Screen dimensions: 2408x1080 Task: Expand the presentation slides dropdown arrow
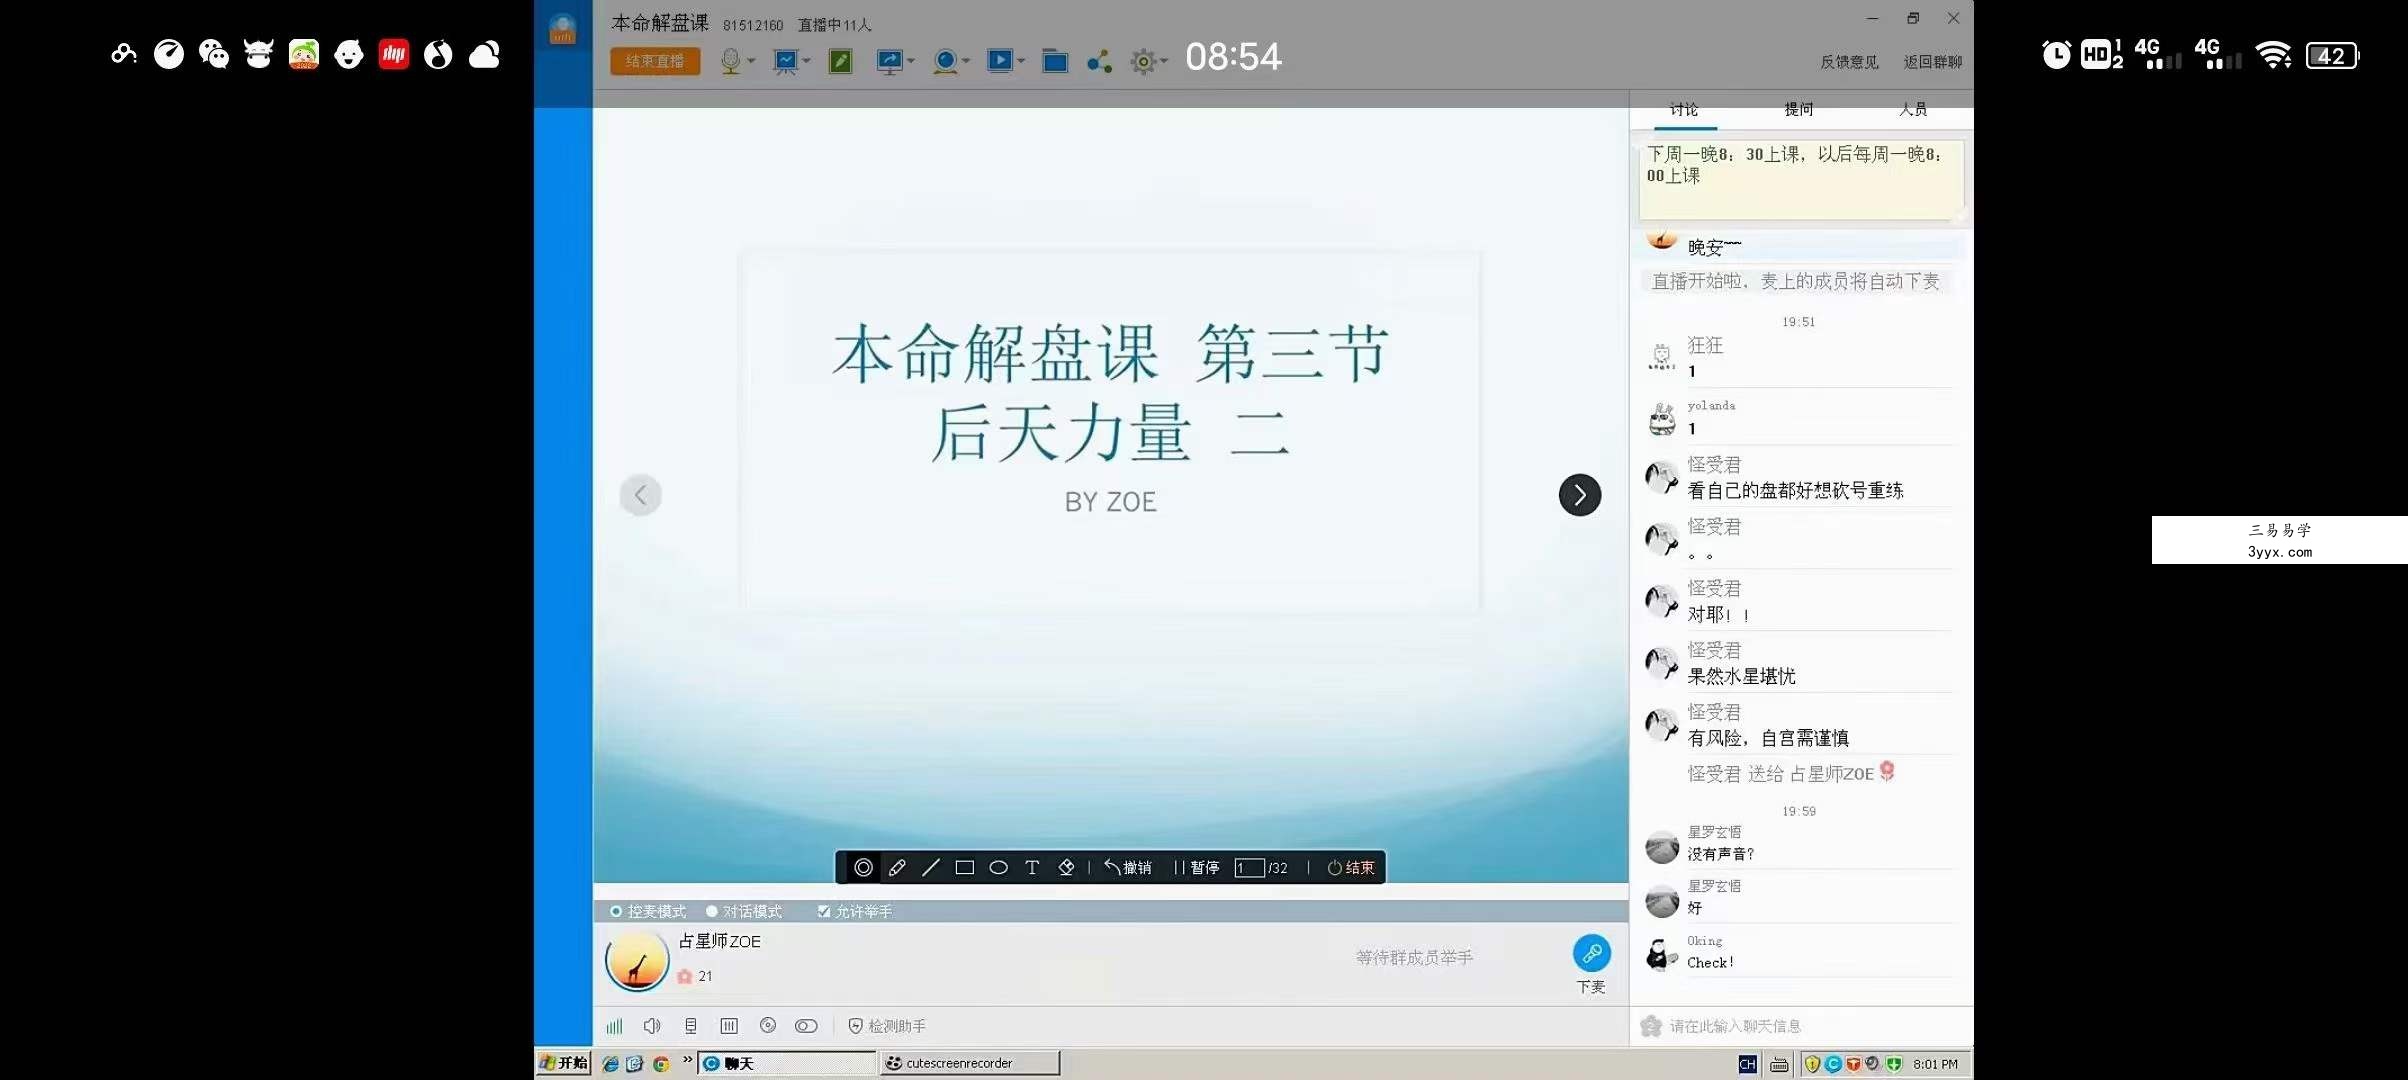[806, 61]
